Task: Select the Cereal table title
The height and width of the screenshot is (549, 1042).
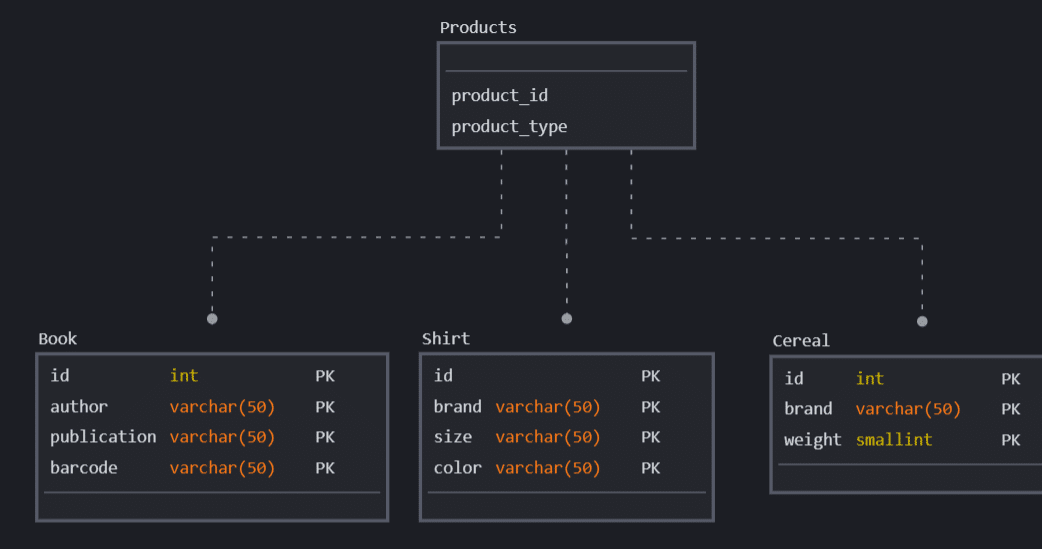Action: [801, 341]
